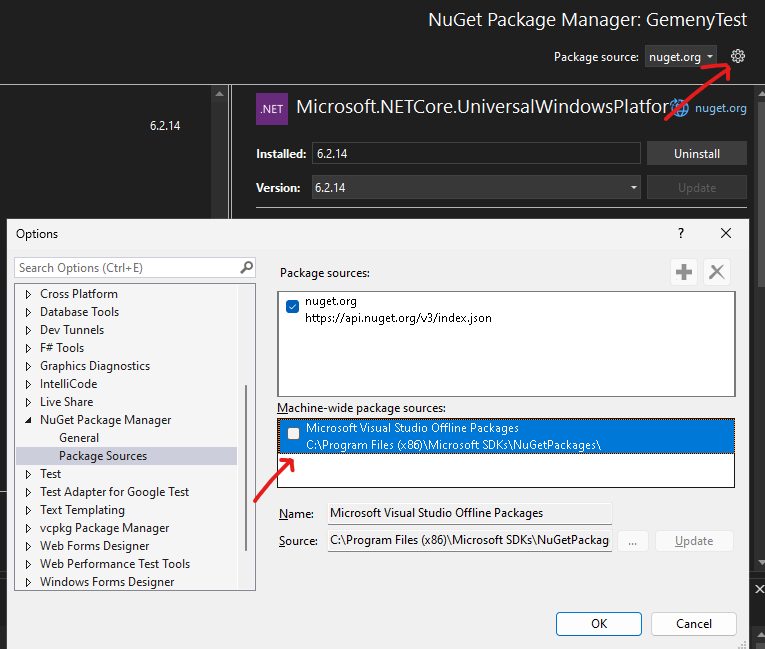Screen dimensions: 765x649
Task: Expand the vcpkg Package Manager node
Action: (28, 528)
